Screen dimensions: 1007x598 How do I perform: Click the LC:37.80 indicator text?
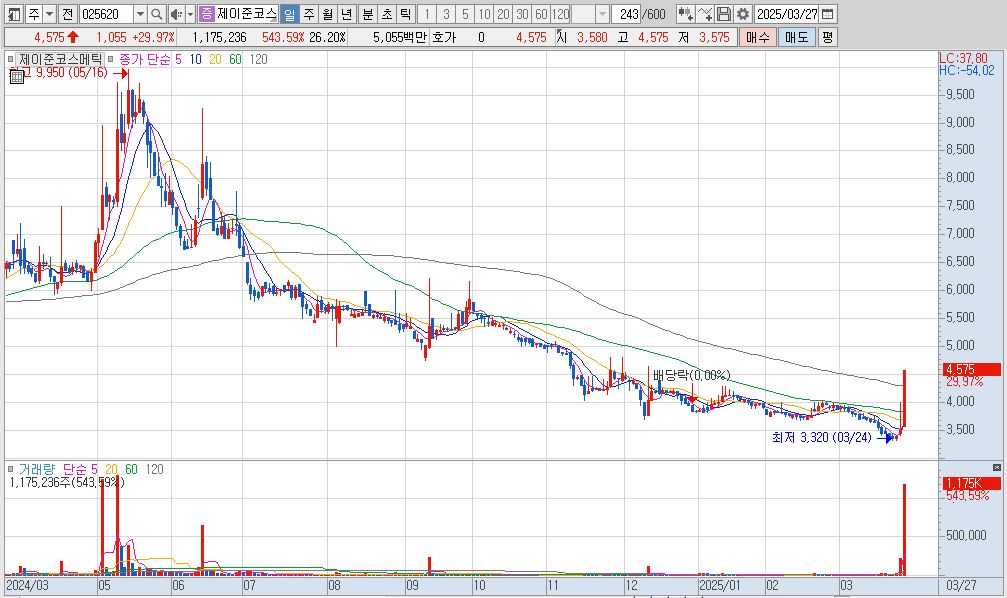point(963,59)
